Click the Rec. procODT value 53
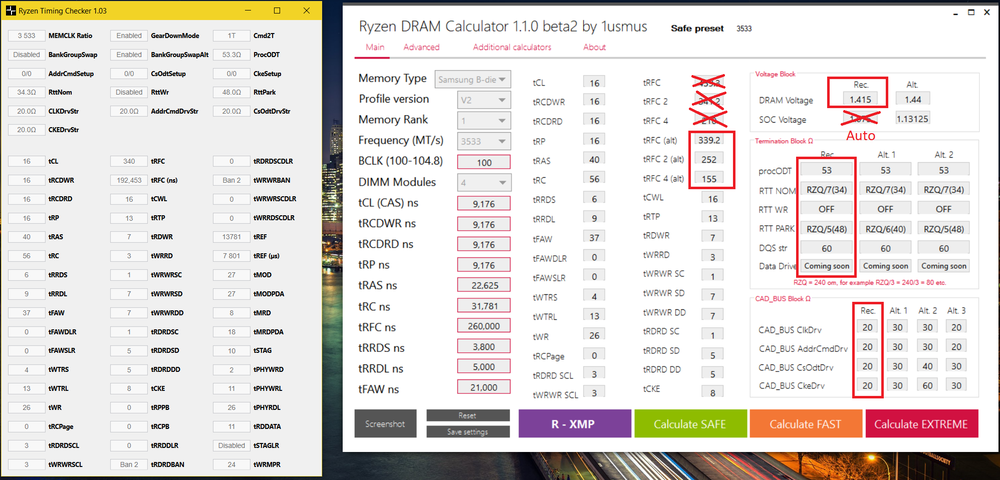The width and height of the screenshot is (1000, 480). point(827,170)
